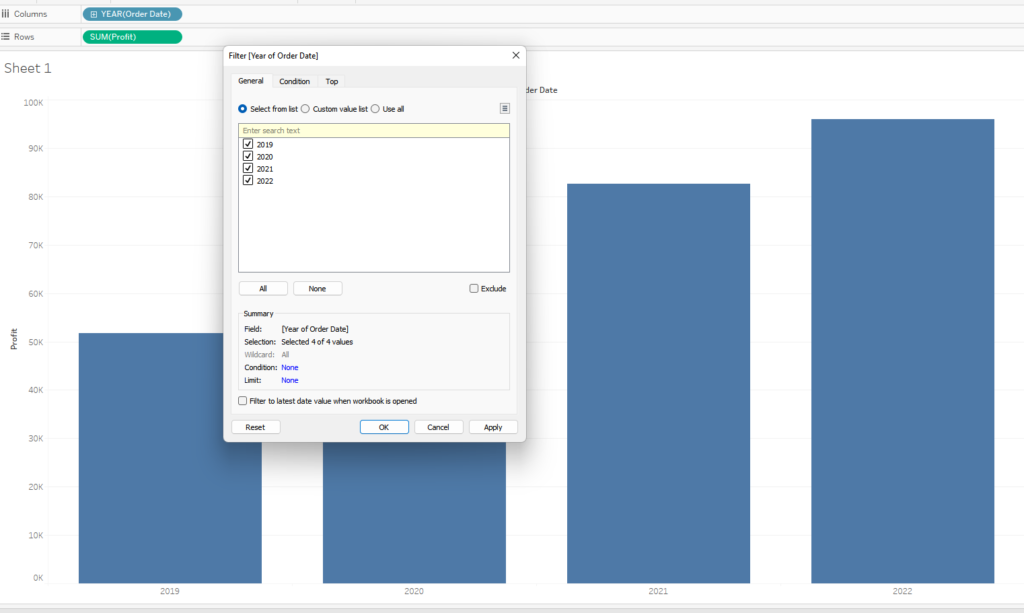Click the 100K axis tick label

click(x=33, y=103)
